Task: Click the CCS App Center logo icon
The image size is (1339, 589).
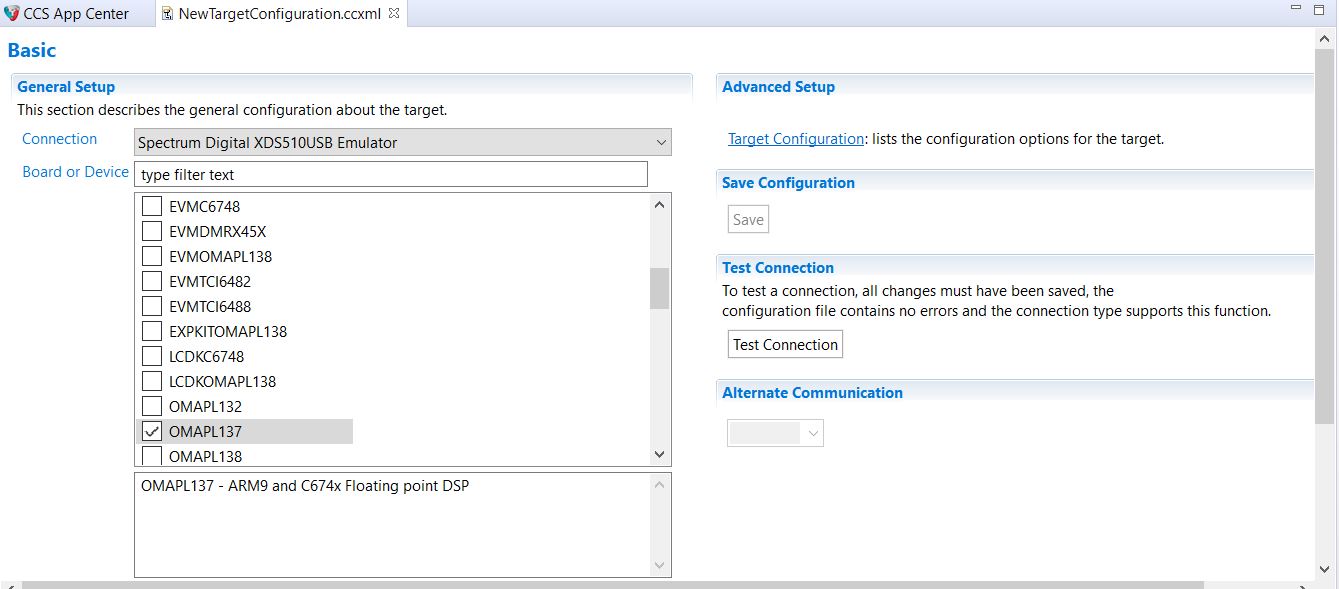Action: [x=12, y=13]
